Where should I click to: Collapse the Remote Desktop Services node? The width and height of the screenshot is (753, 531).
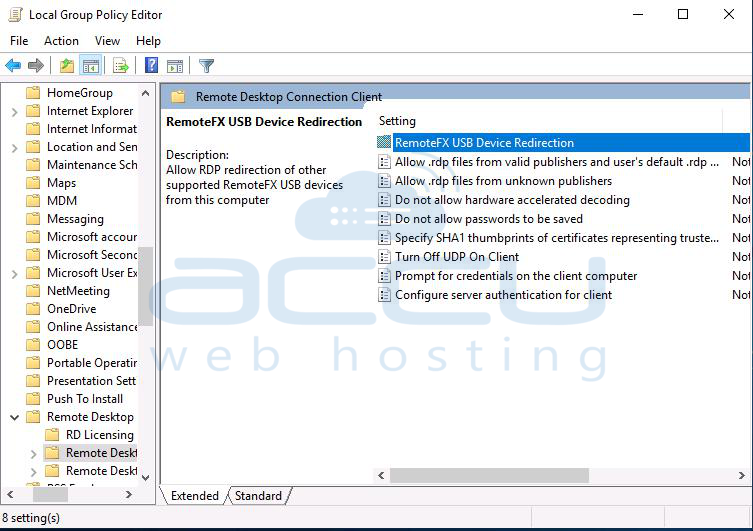tap(14, 417)
